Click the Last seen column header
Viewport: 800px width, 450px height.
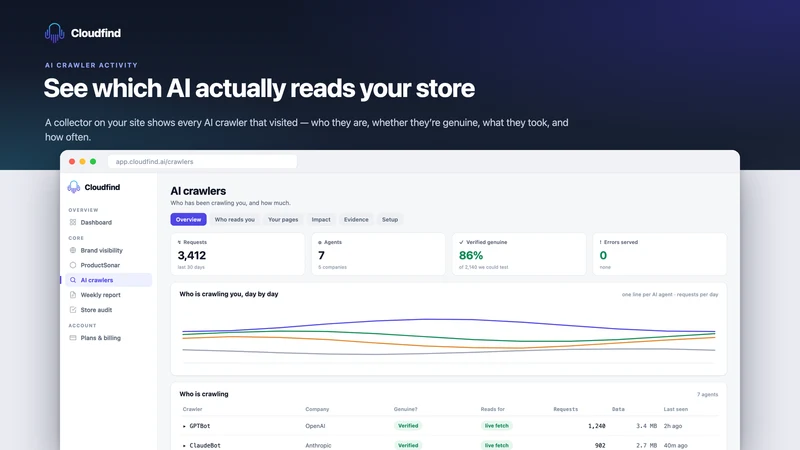(676, 409)
